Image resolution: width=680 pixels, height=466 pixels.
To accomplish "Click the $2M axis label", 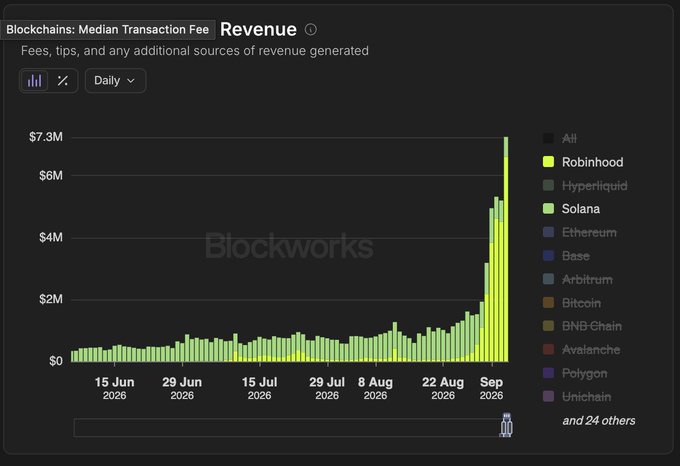I will click(51, 299).
